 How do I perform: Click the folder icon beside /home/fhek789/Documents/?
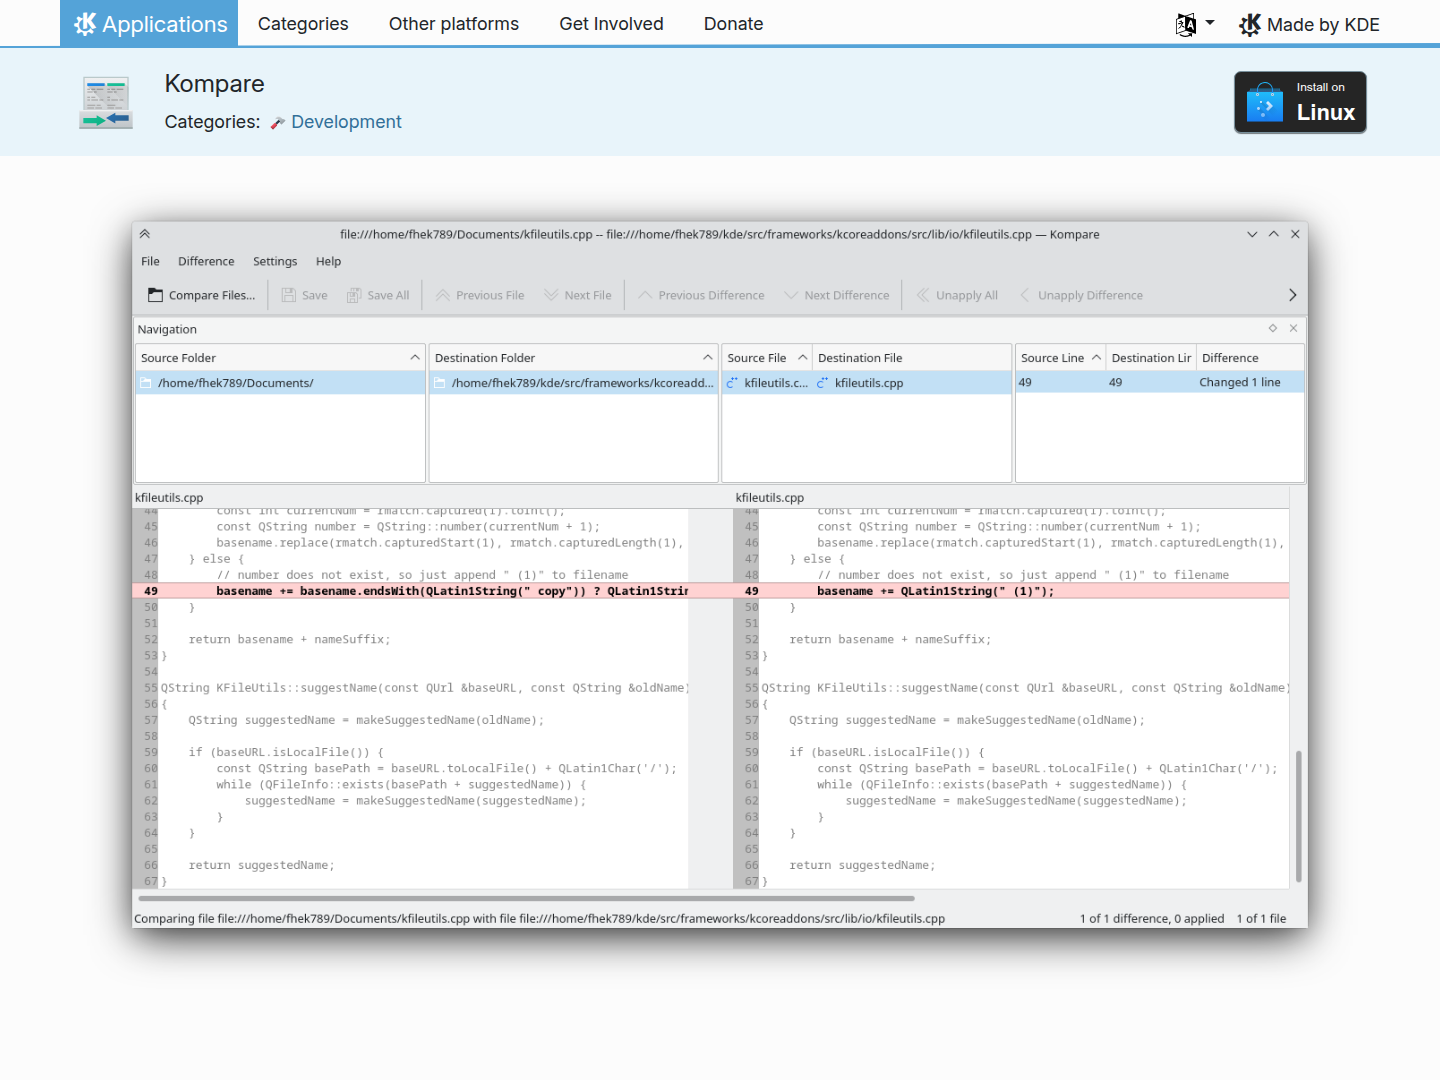[x=146, y=383]
